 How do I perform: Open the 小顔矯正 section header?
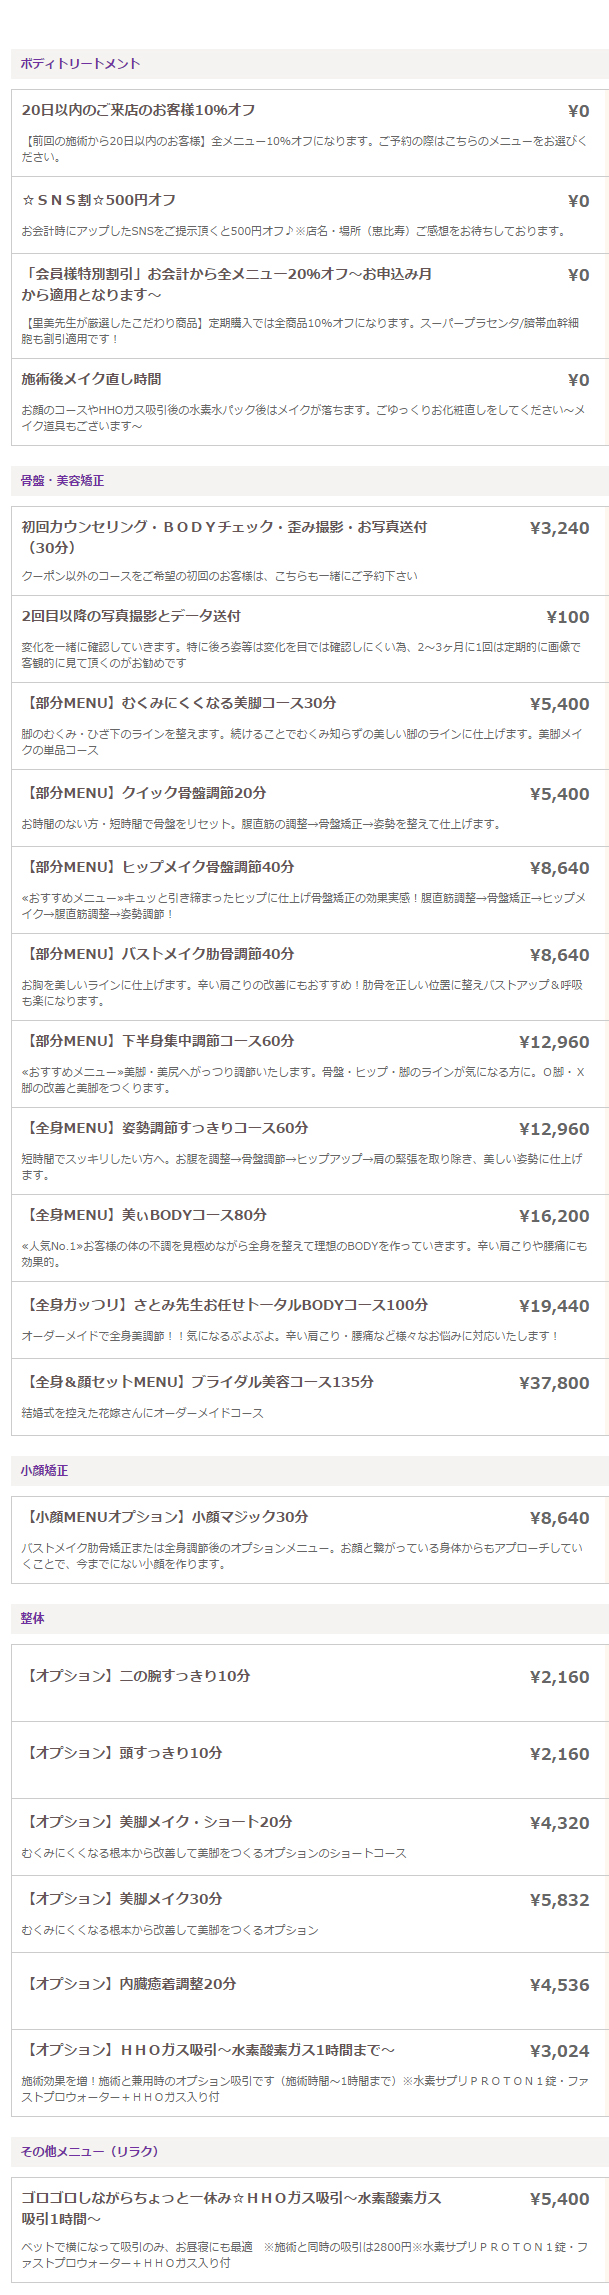(44, 1471)
